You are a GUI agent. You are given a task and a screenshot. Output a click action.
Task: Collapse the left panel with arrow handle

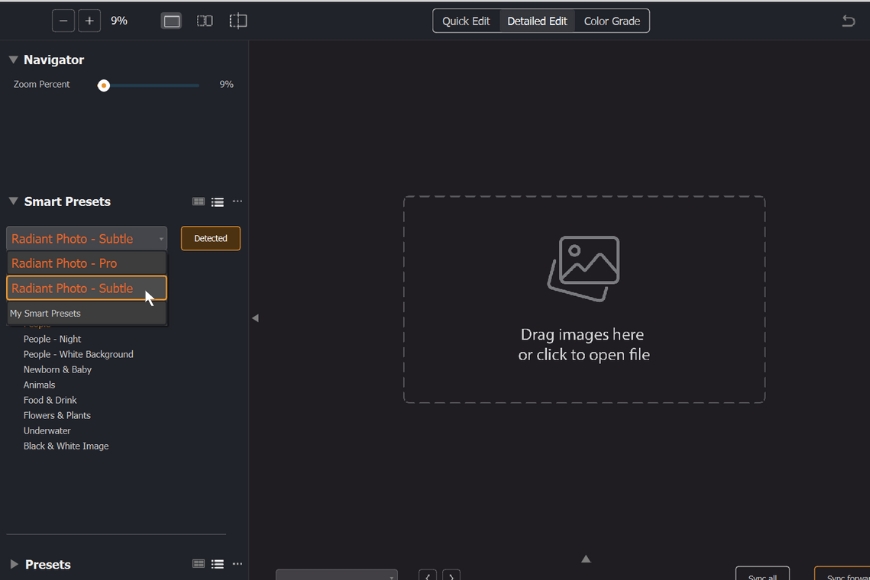coord(255,318)
